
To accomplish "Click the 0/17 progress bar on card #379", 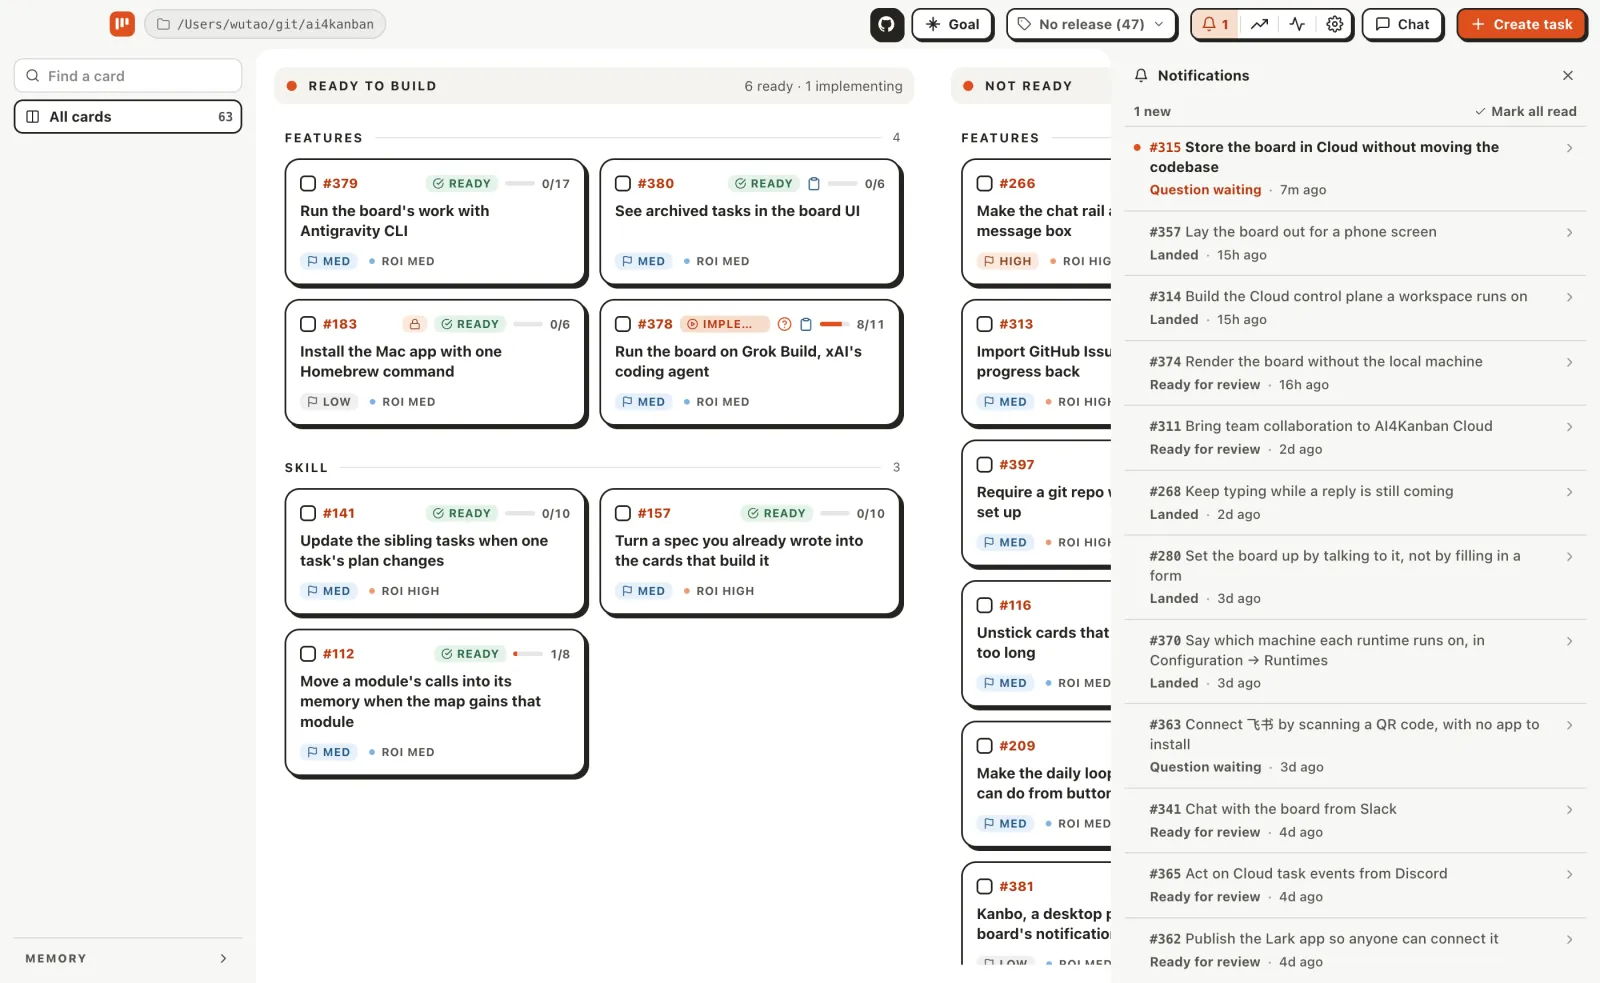I will (x=520, y=184).
